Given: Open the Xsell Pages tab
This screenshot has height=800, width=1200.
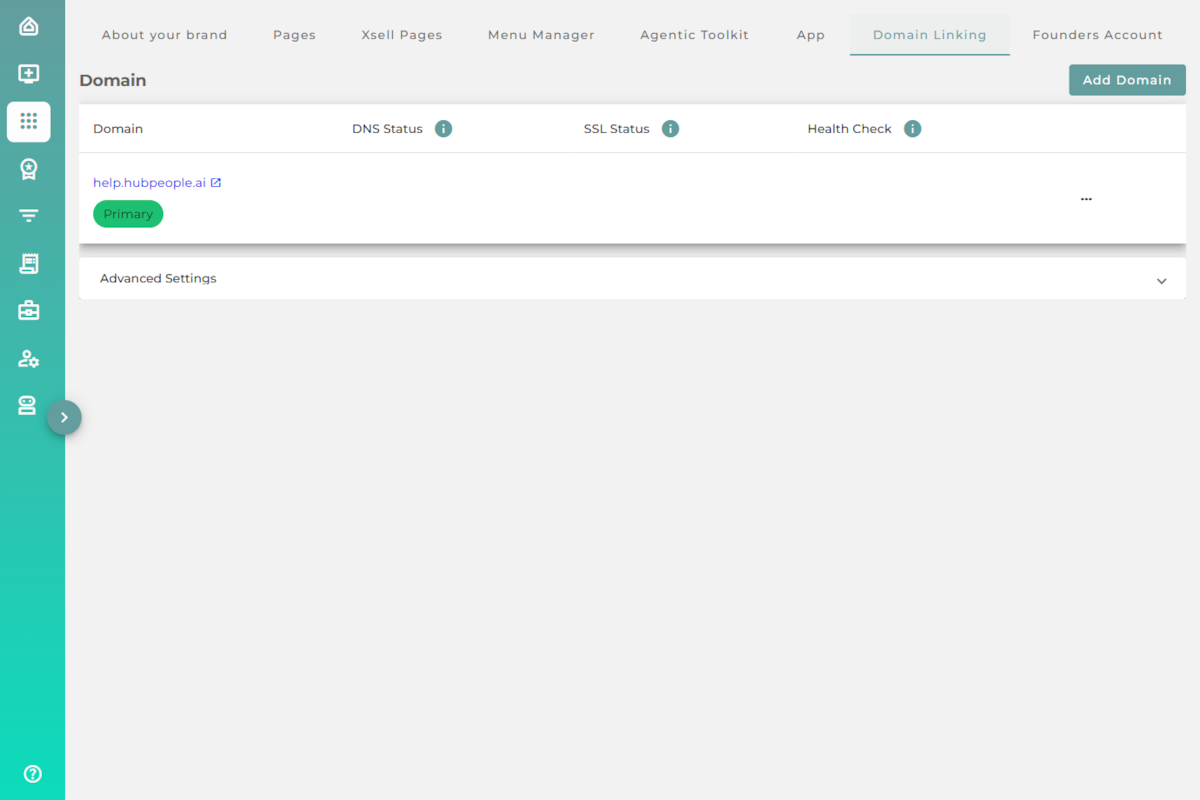Looking at the screenshot, I should (x=402, y=35).
